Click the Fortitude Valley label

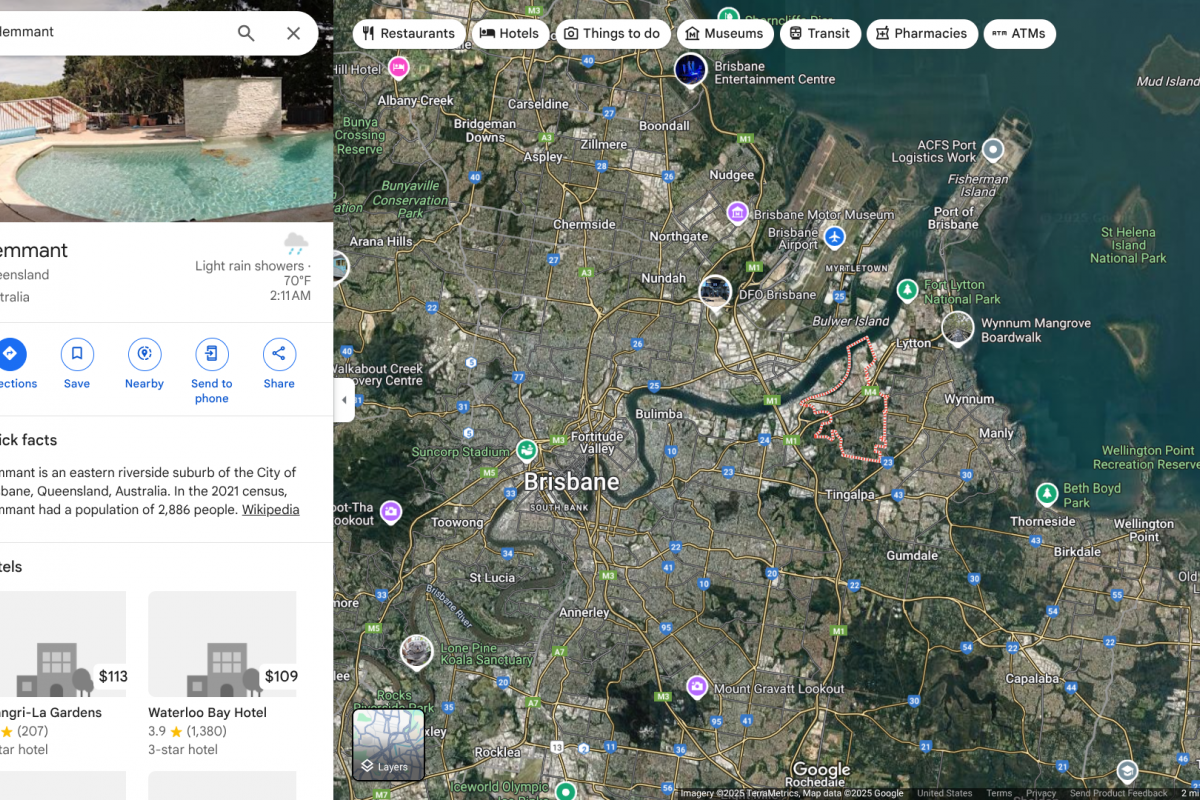(597, 443)
